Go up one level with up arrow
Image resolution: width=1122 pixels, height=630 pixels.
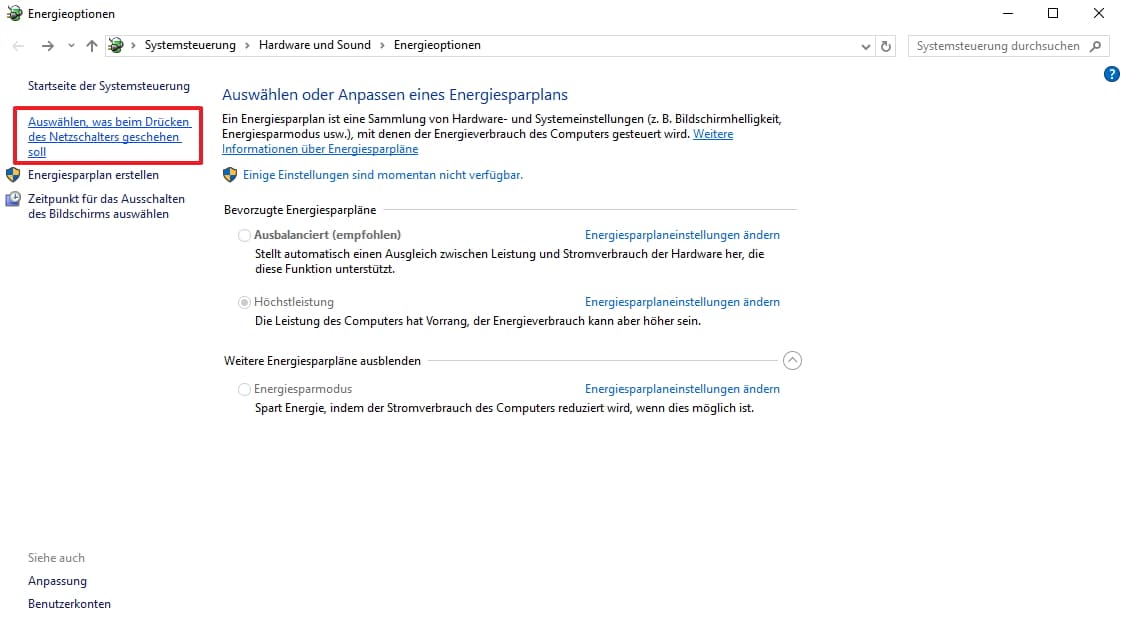click(x=92, y=46)
